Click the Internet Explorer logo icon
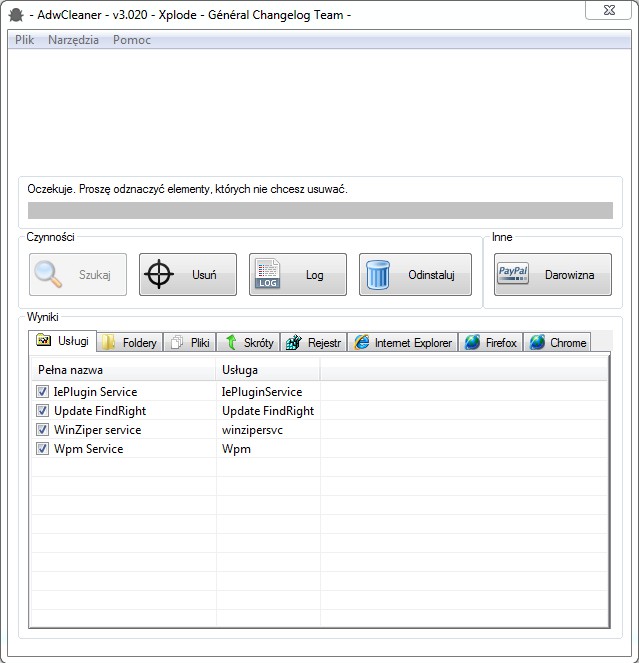 [362, 342]
